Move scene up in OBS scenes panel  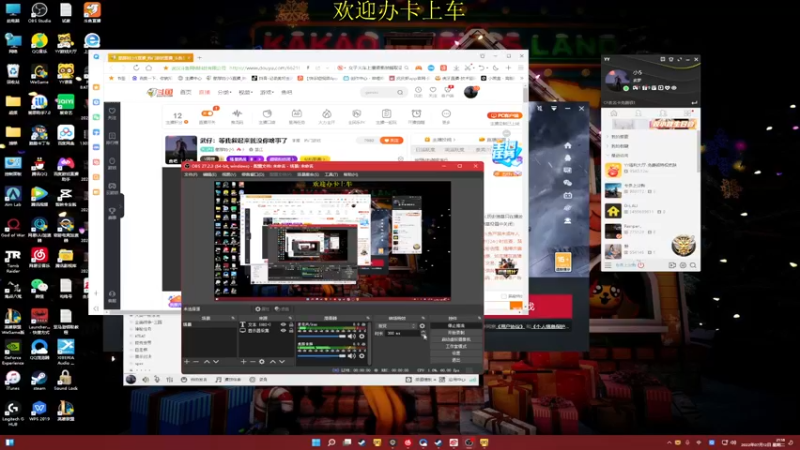coord(207,362)
